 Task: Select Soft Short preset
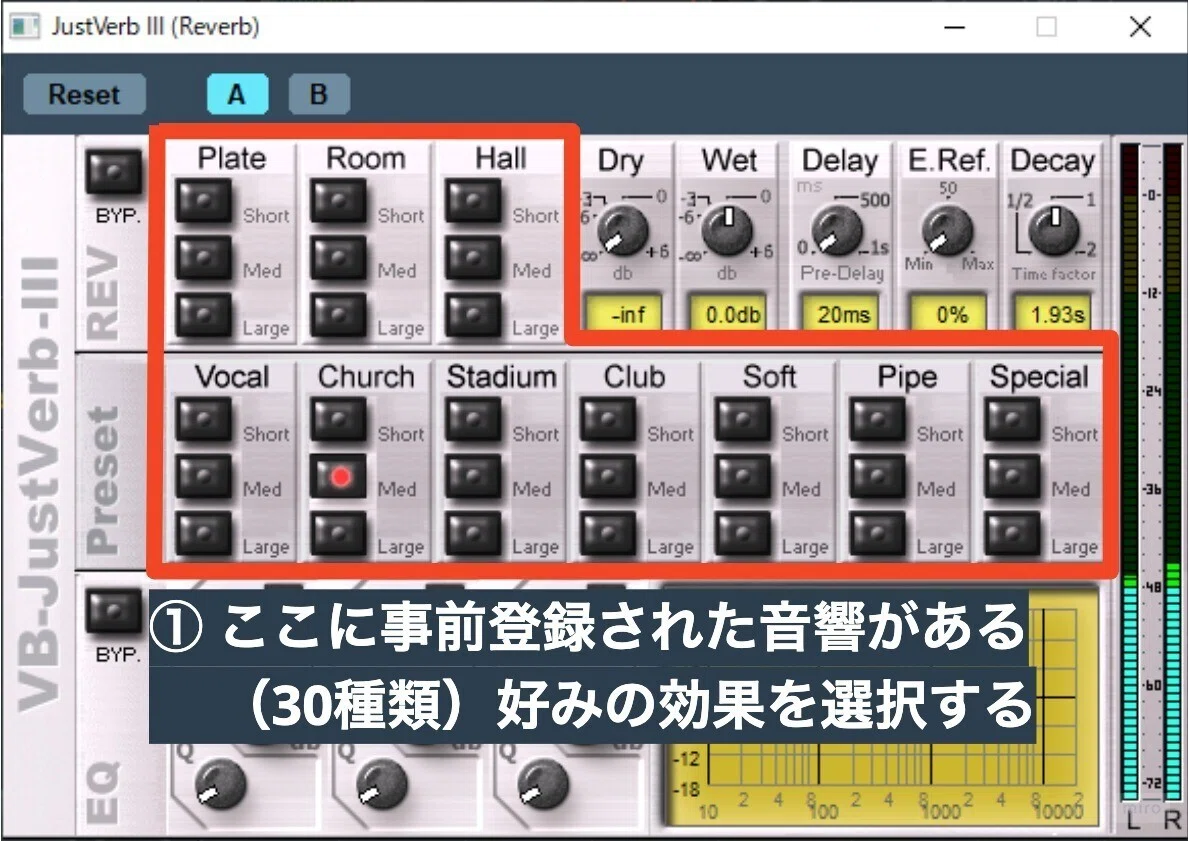point(742,420)
